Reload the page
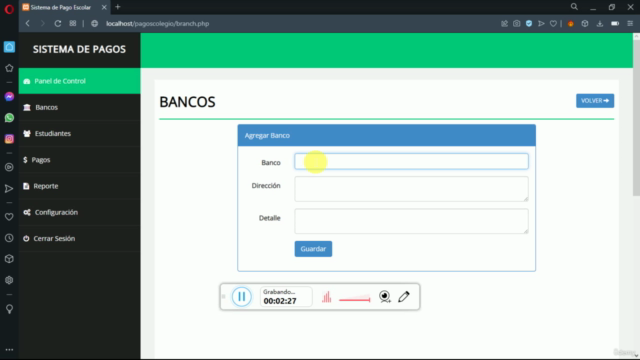The height and width of the screenshot is (360, 640). [58, 24]
